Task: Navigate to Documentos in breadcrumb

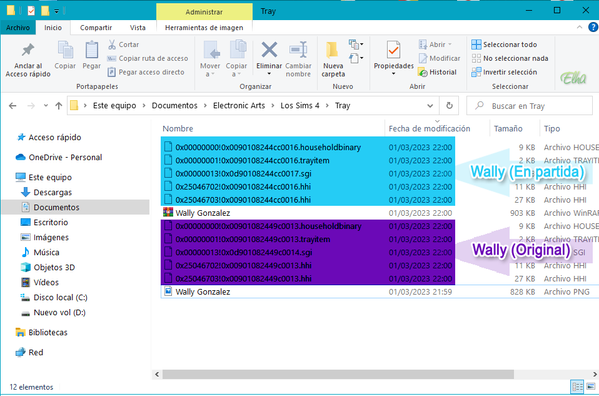Action: pyautogui.click(x=175, y=106)
